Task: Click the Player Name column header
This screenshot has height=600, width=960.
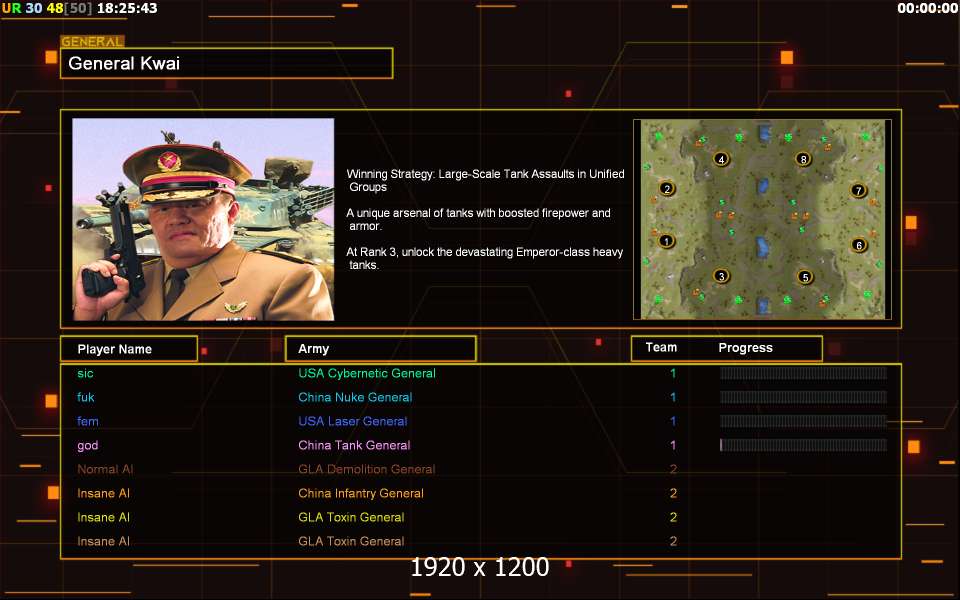Action: pyautogui.click(x=129, y=349)
